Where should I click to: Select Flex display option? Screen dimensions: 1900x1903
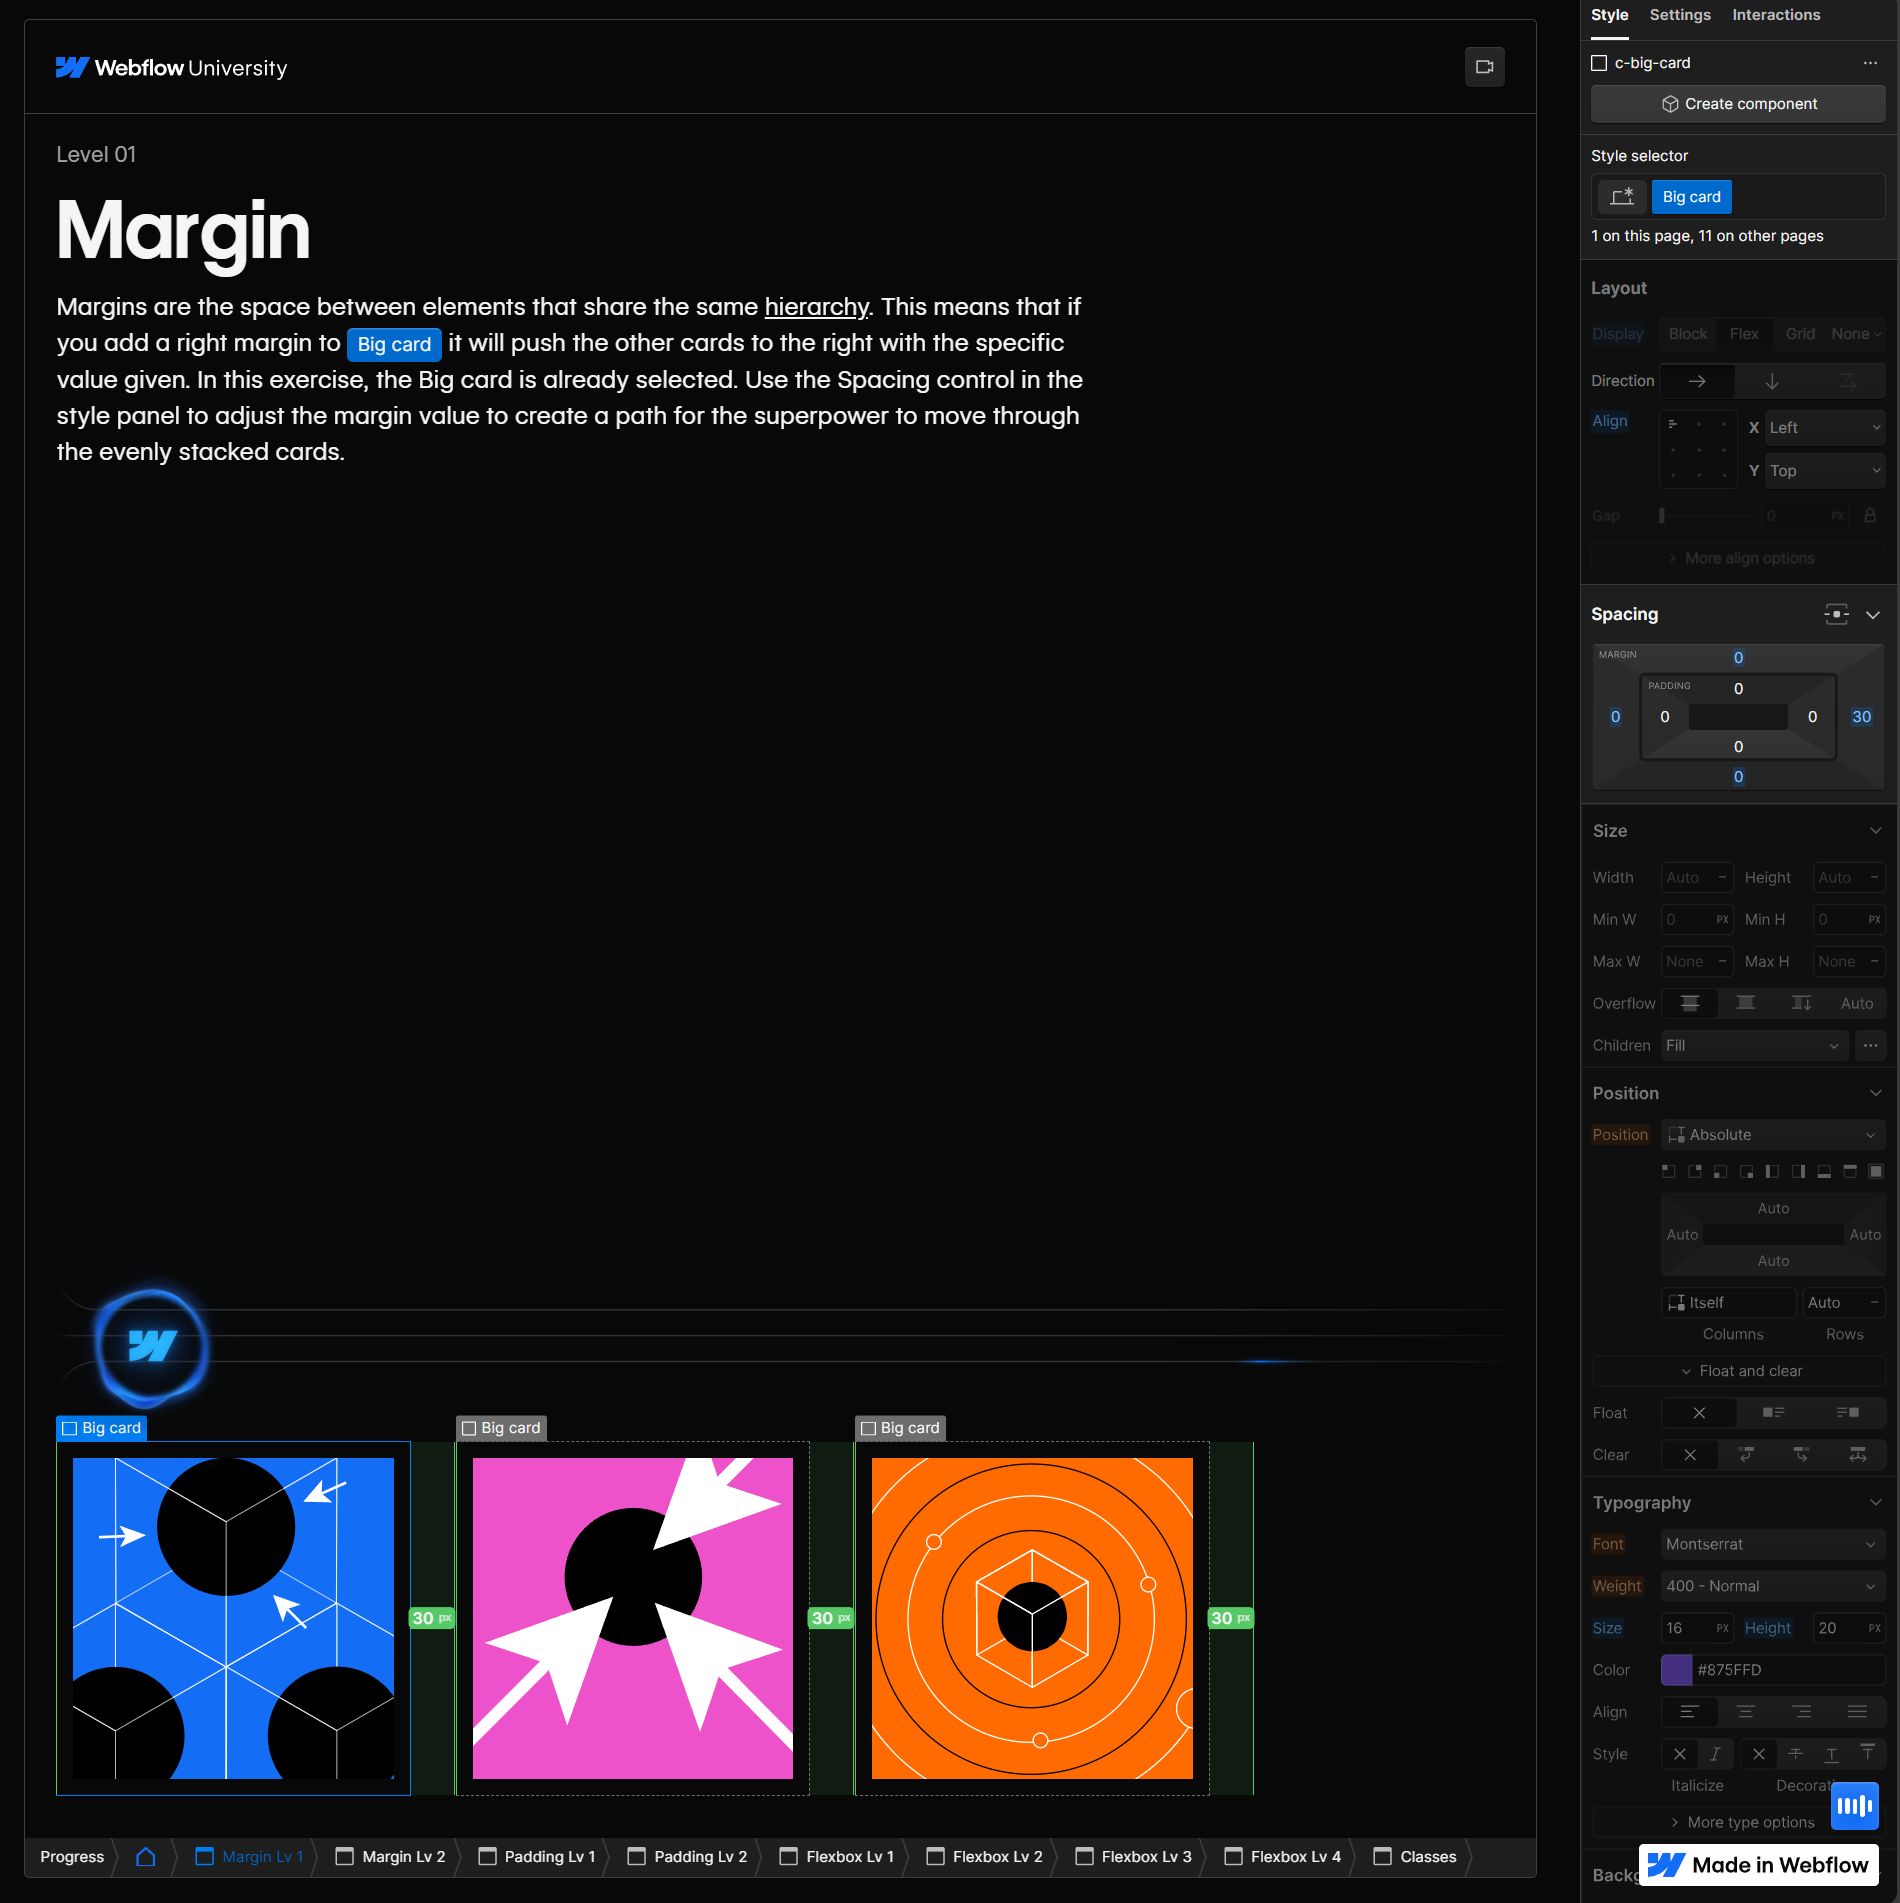click(x=1744, y=334)
